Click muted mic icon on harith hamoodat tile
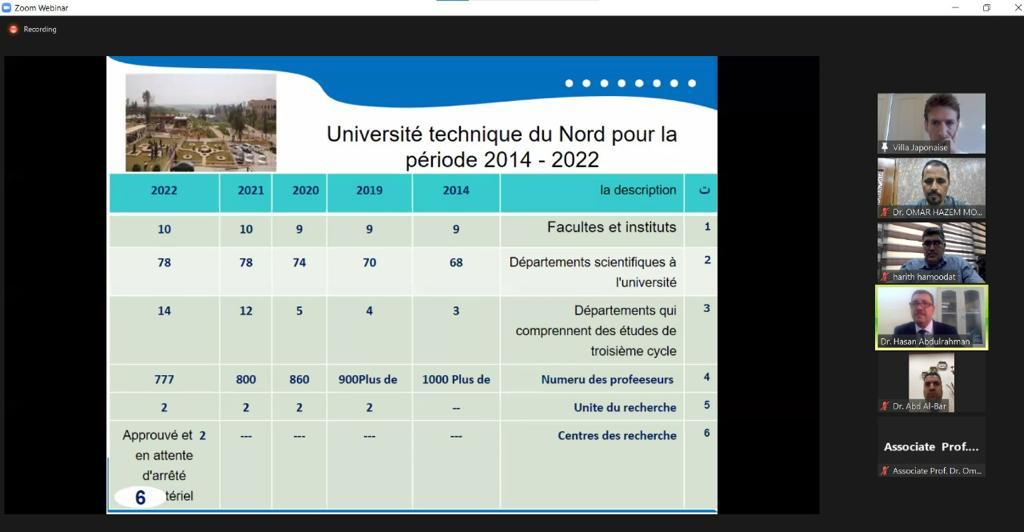Viewport: 1024px width, 532px height. [885, 277]
